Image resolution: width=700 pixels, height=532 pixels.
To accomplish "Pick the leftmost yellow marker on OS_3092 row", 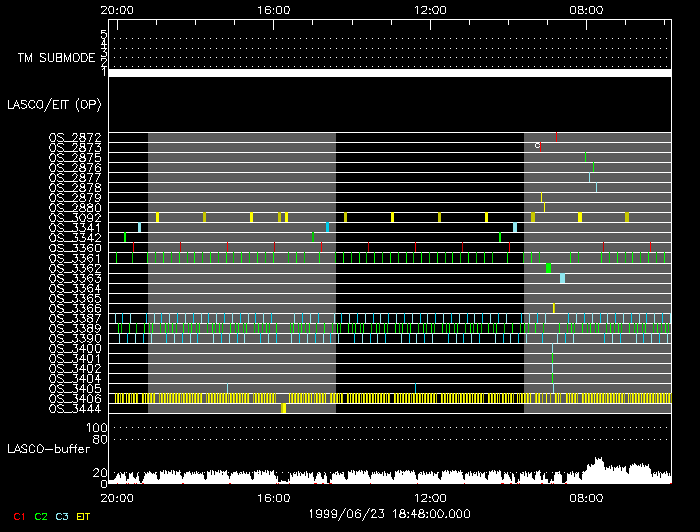I will 158,217.
